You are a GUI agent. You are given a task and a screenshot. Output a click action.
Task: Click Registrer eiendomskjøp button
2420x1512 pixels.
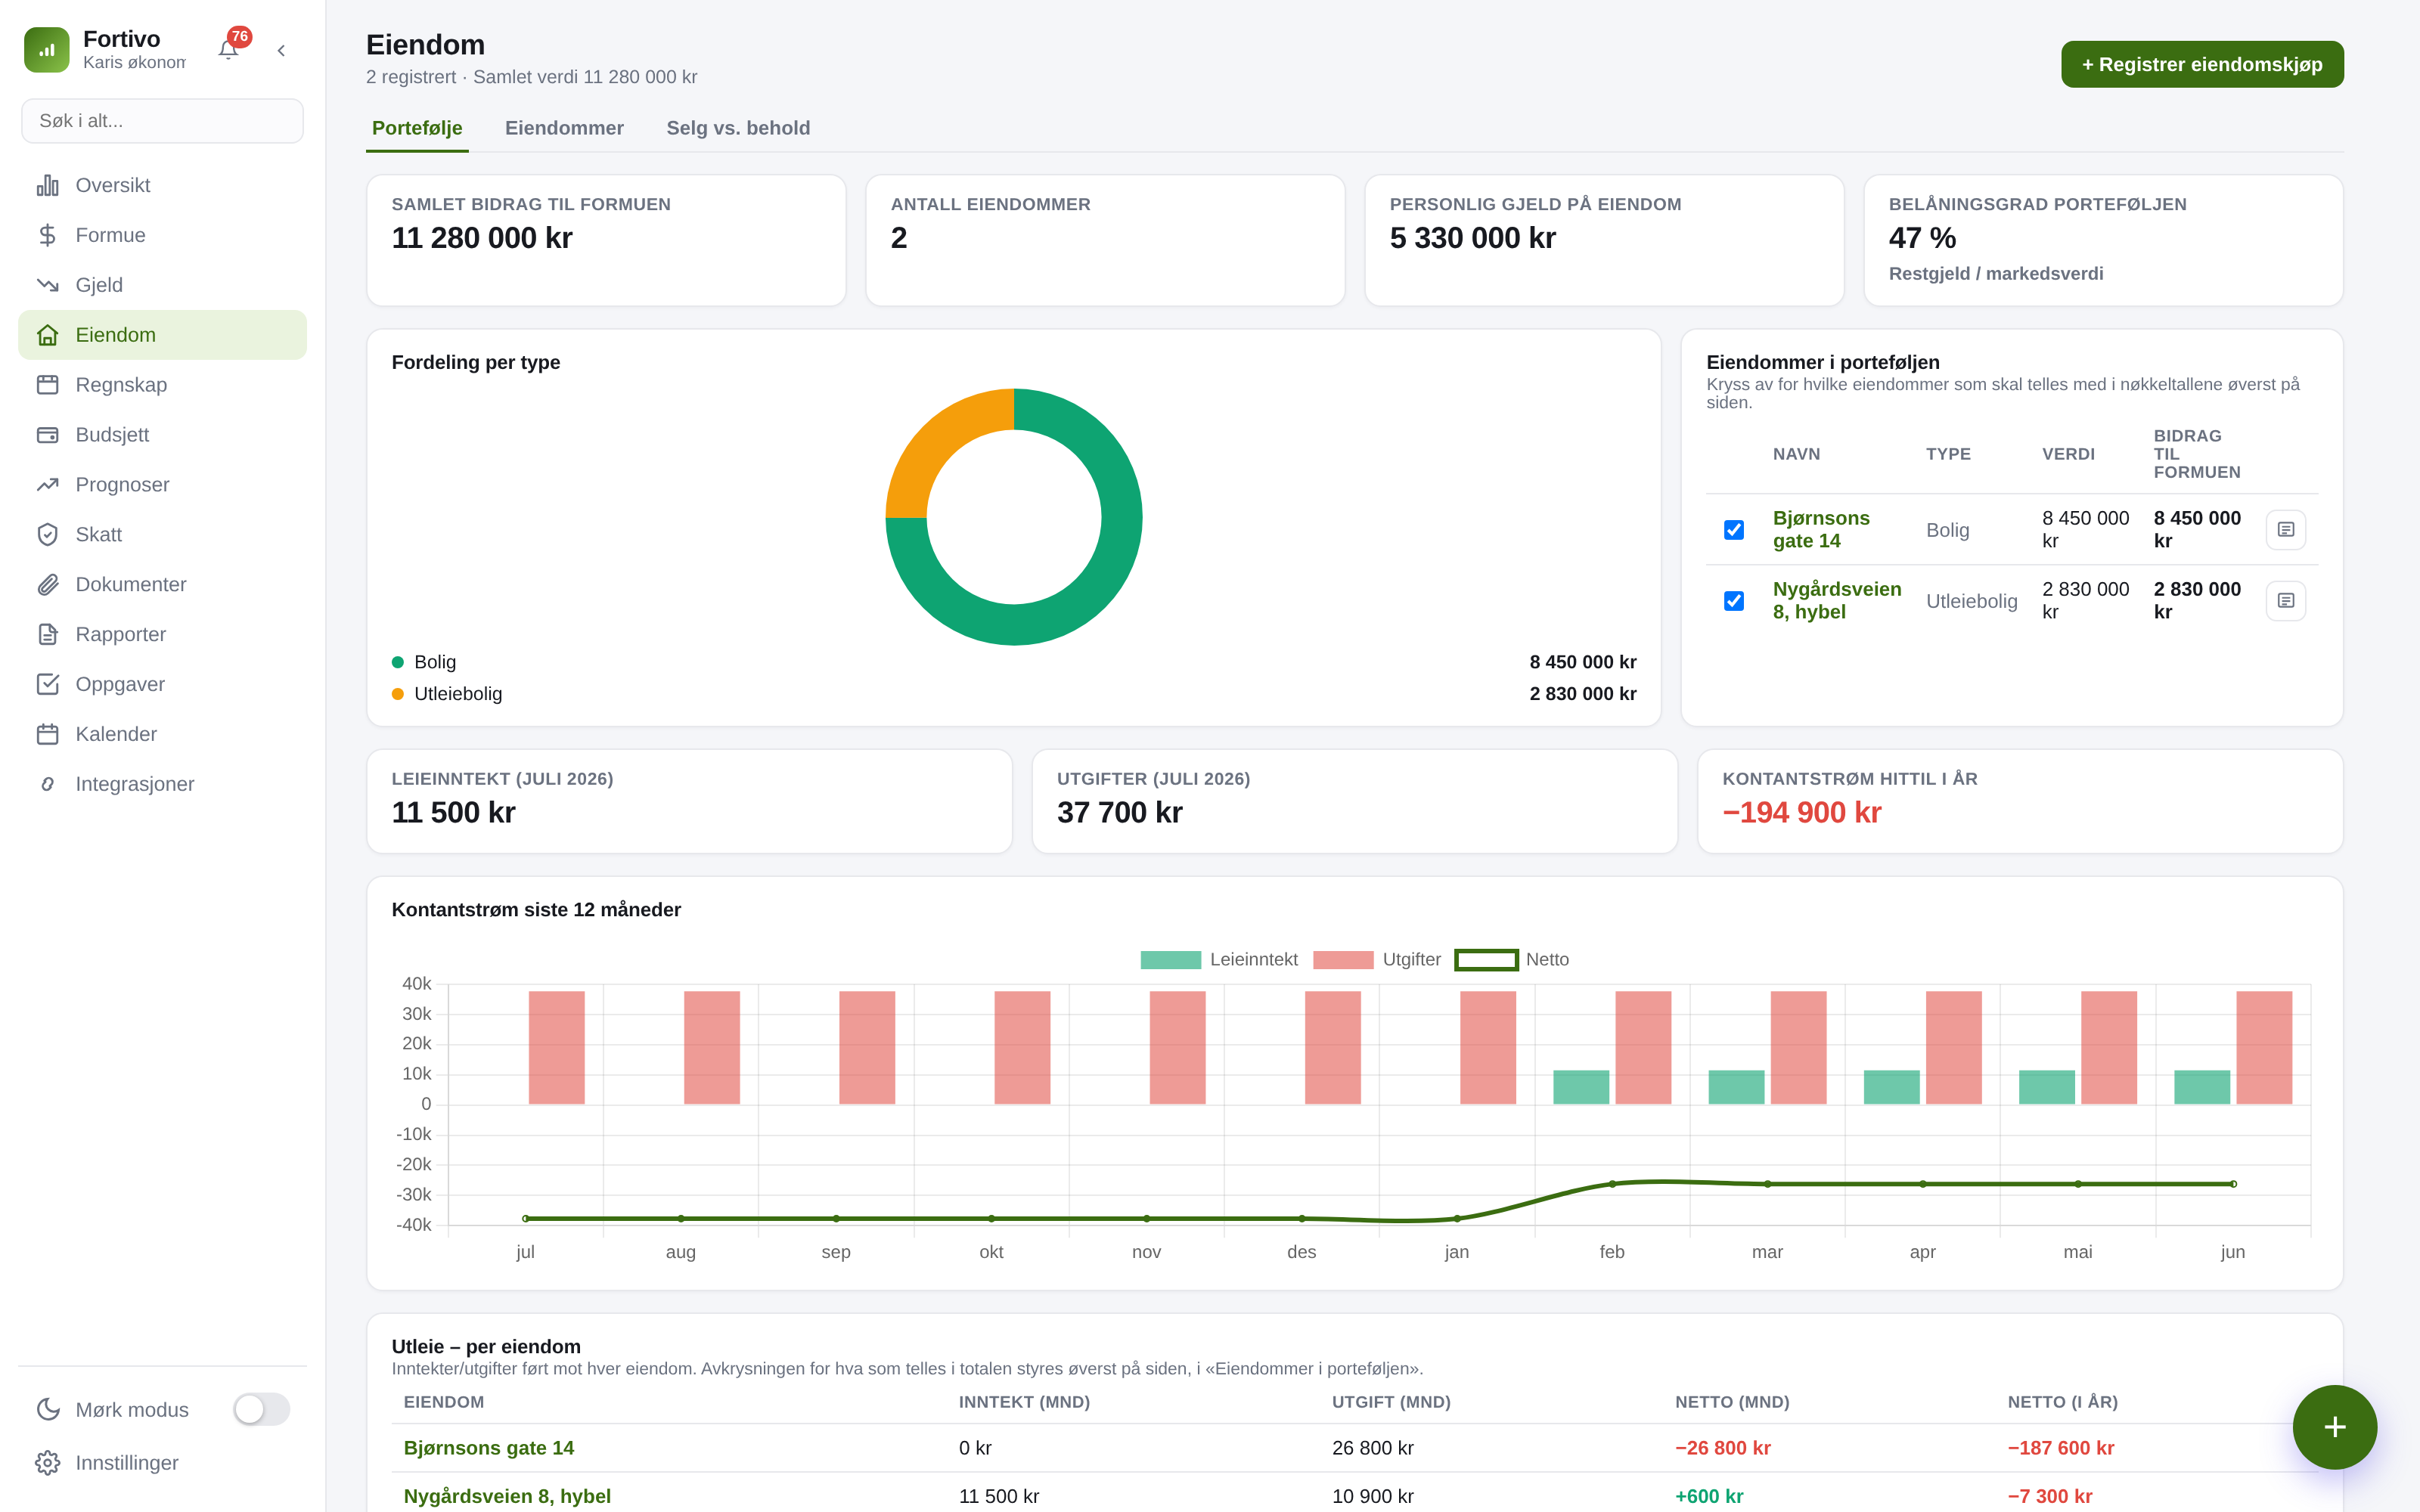tap(2202, 64)
